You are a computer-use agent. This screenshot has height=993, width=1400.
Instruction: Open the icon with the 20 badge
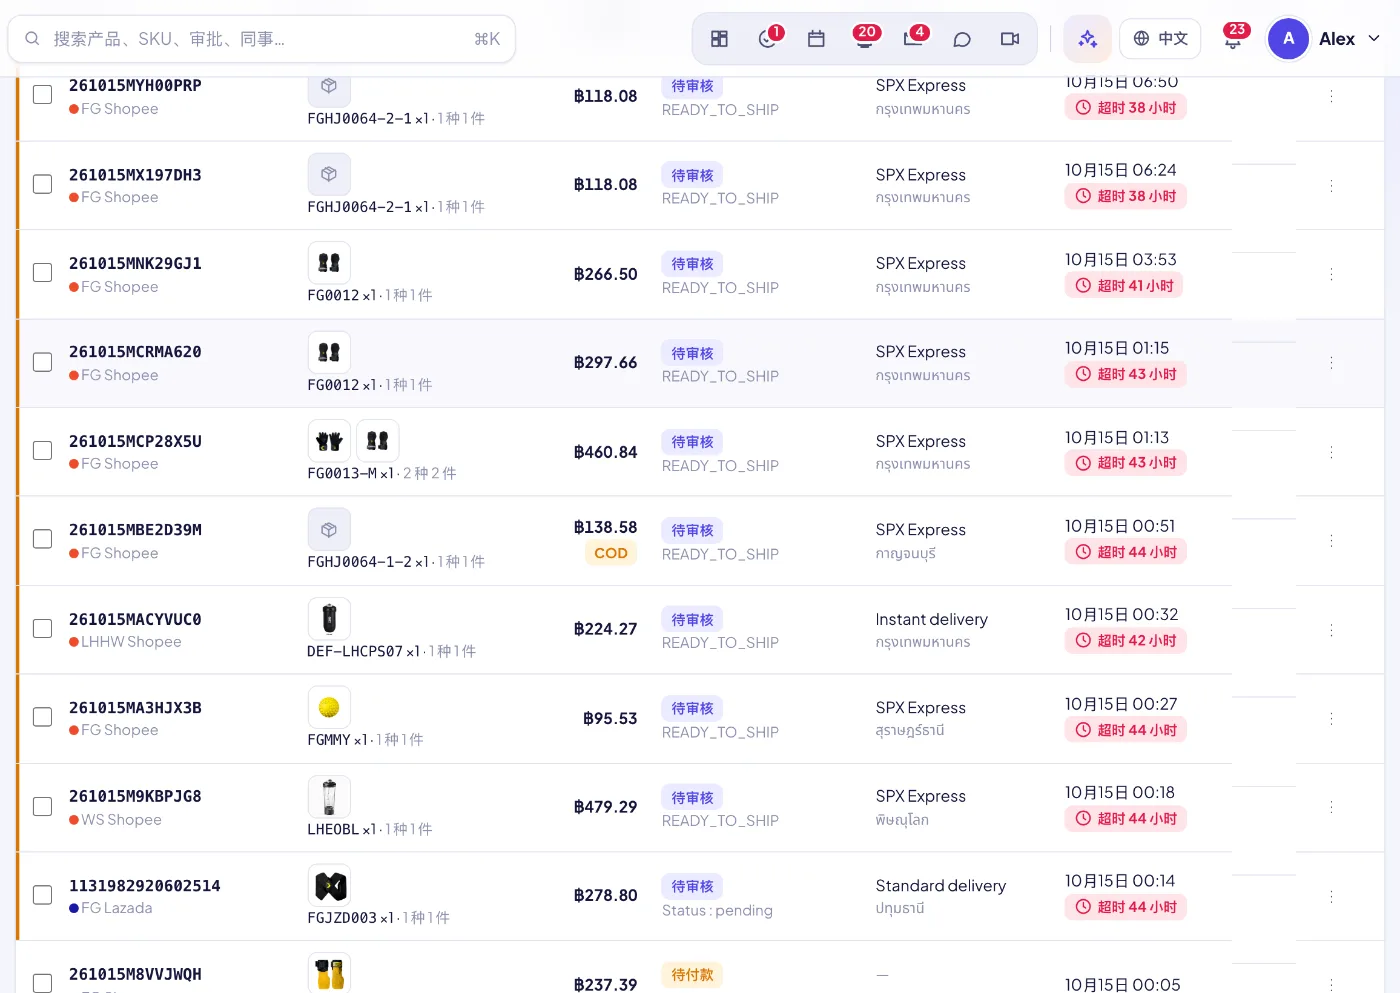tap(865, 39)
